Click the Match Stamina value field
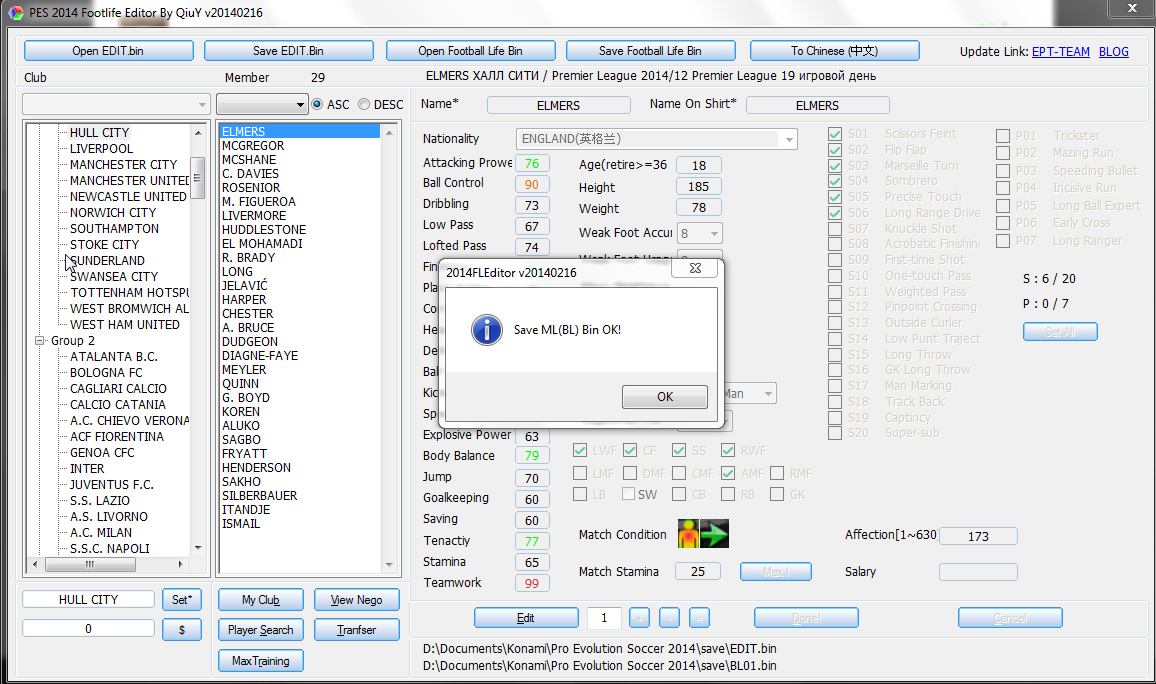Screen dimensions: 1156x684 point(697,572)
